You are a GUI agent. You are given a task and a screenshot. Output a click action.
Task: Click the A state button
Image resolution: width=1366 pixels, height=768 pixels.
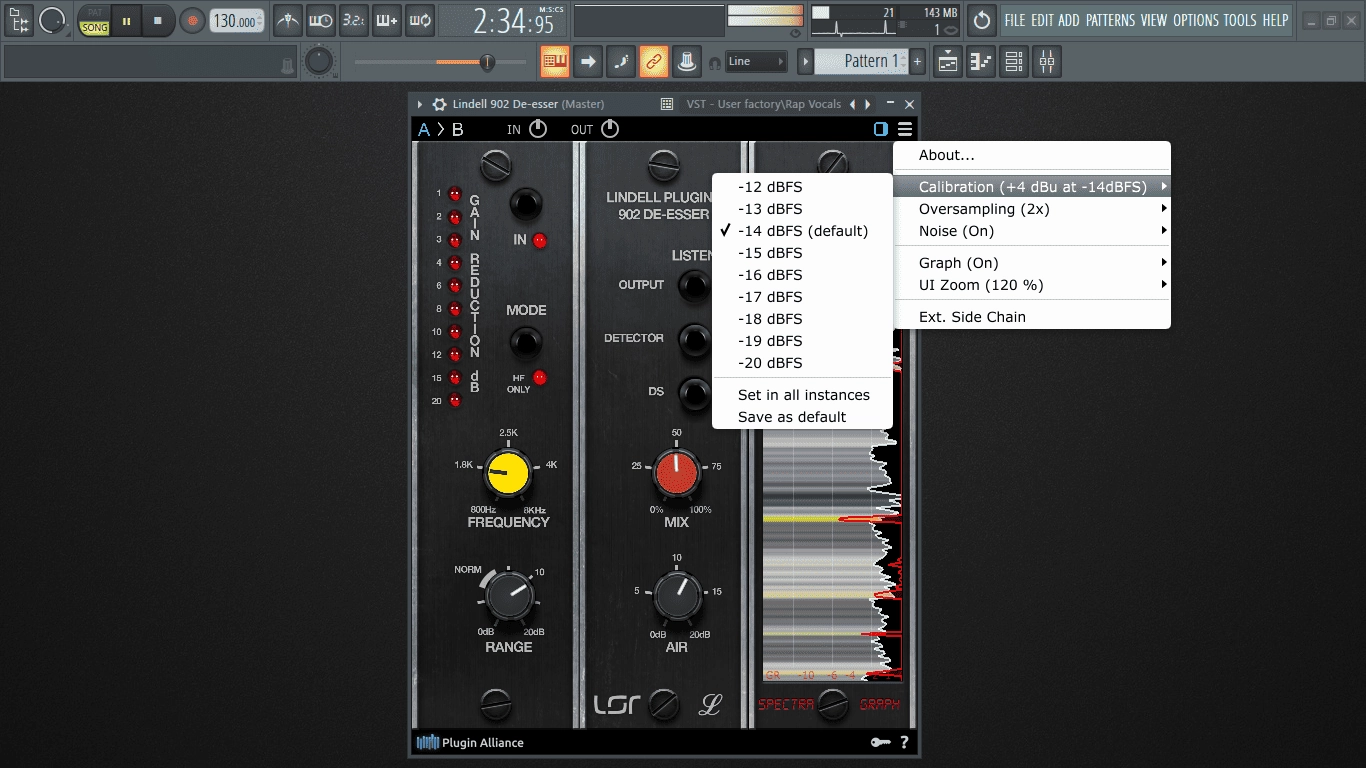coord(424,130)
